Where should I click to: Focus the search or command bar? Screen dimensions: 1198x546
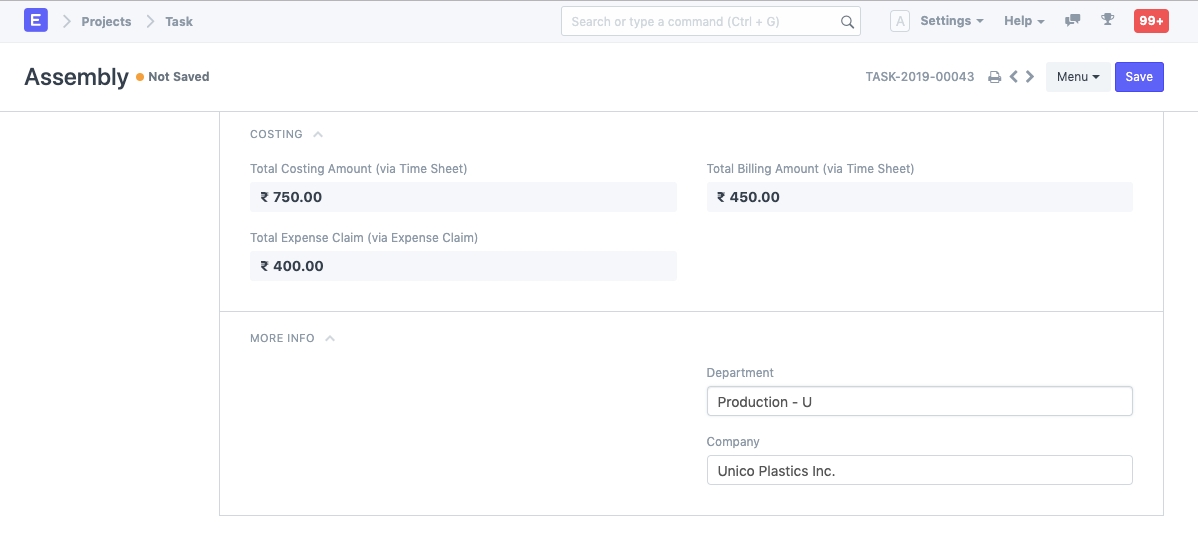point(700,22)
